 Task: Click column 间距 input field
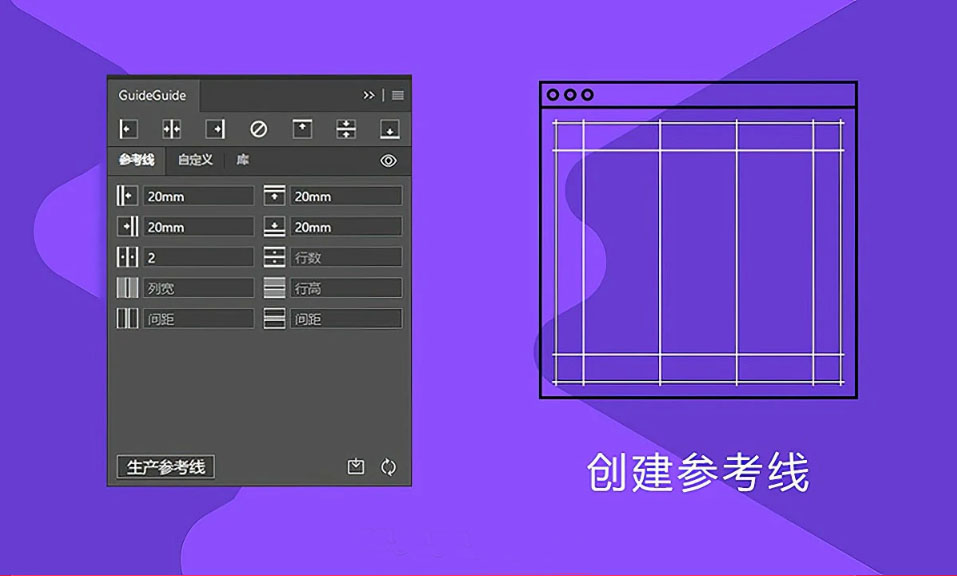198,318
